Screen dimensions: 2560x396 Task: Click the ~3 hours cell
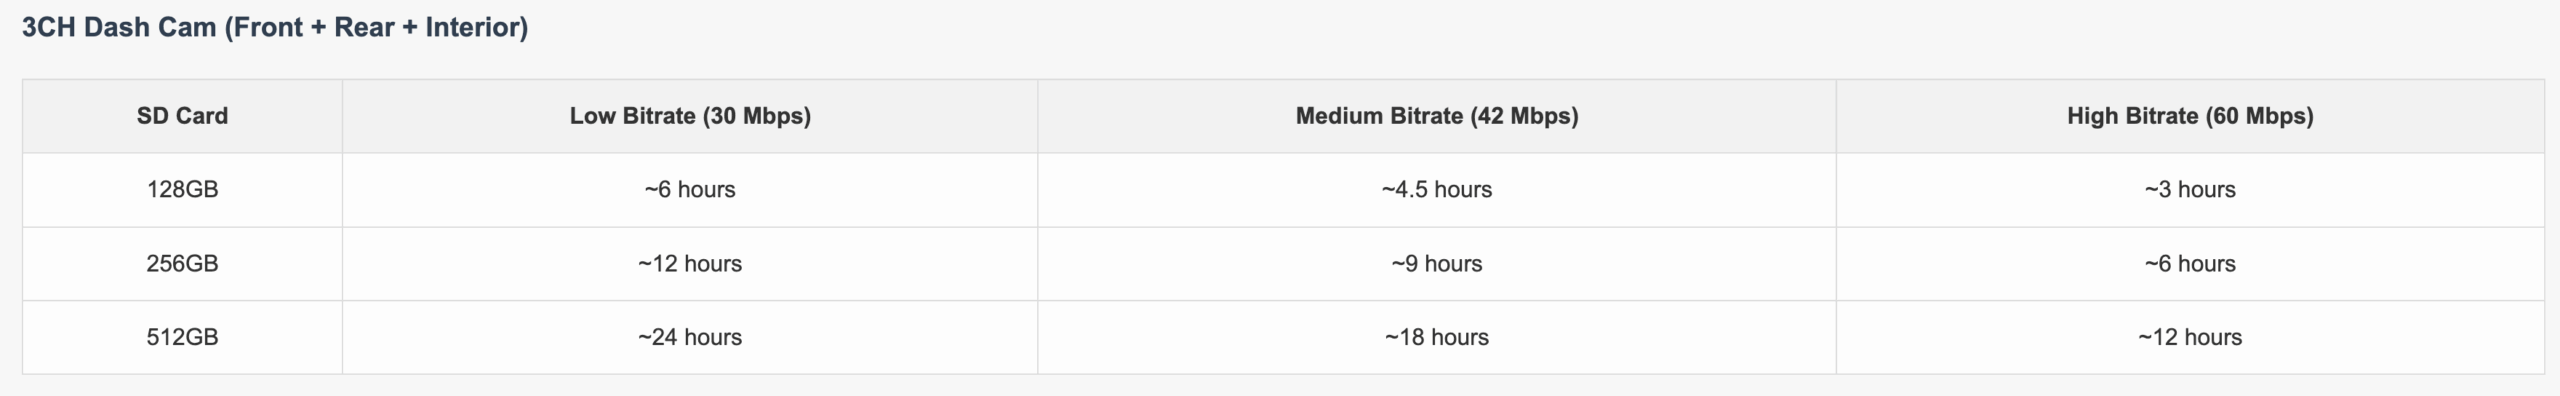tap(2190, 190)
